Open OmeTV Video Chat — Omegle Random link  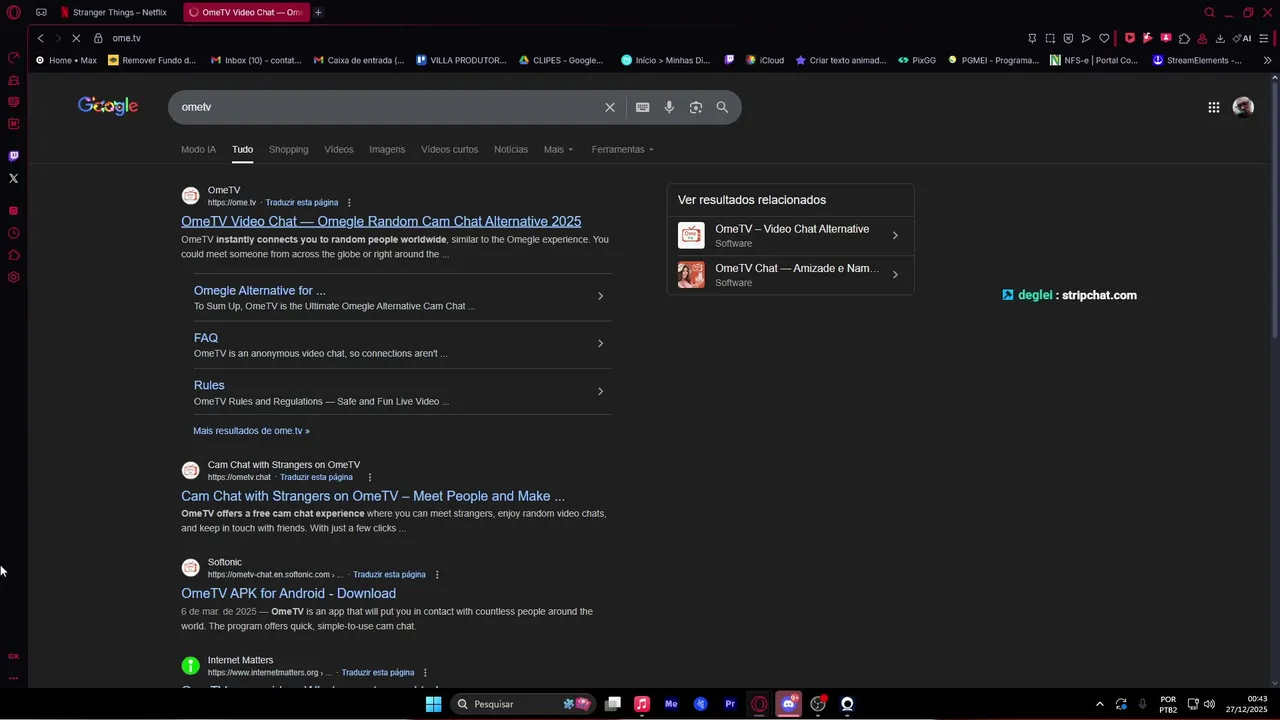click(381, 221)
